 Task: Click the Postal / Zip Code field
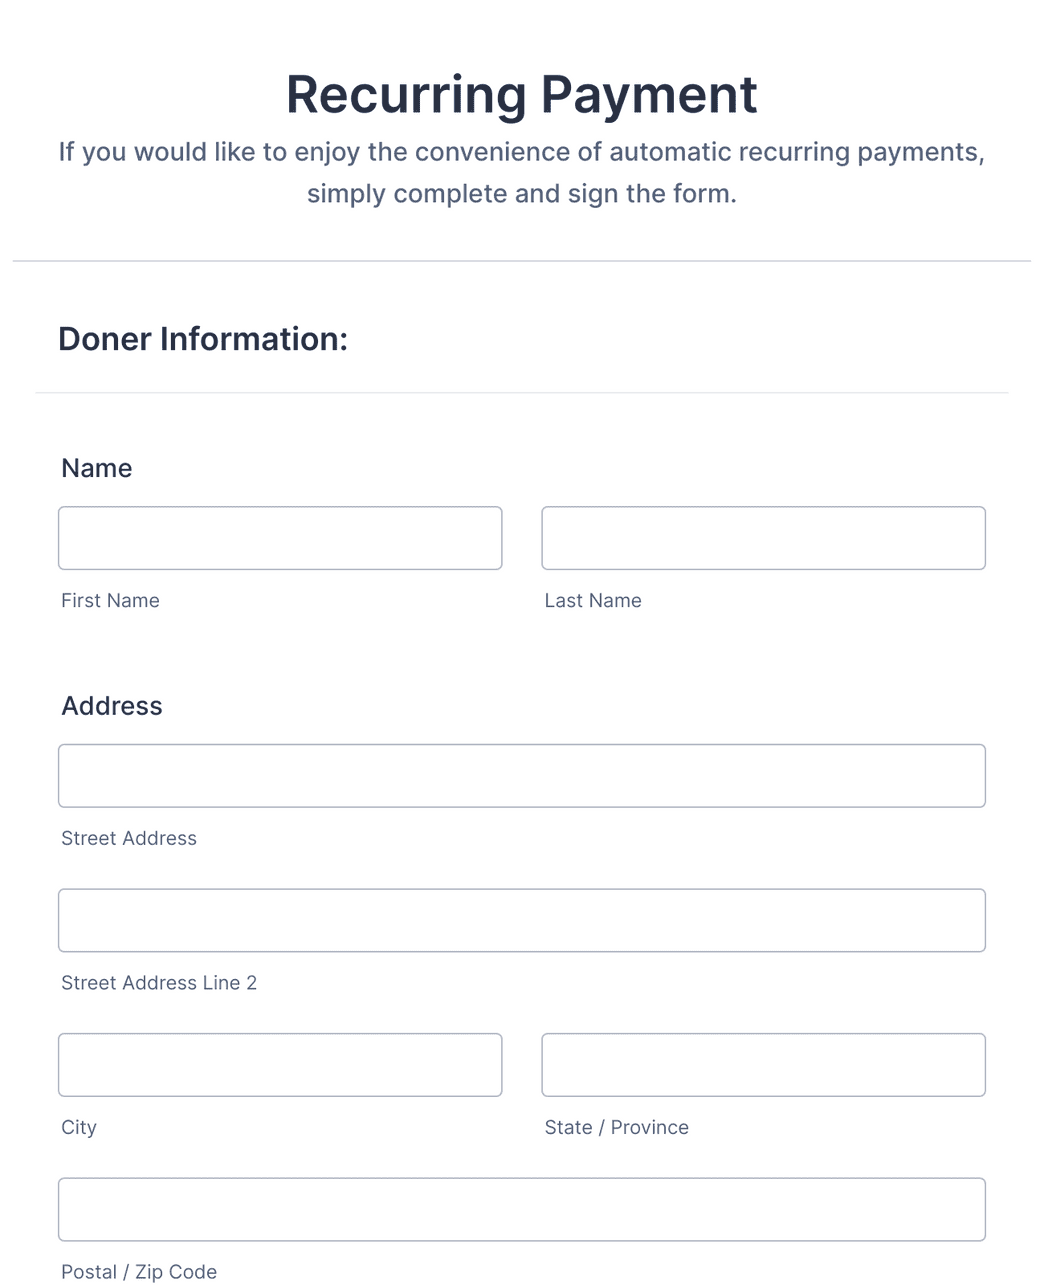click(x=522, y=1209)
